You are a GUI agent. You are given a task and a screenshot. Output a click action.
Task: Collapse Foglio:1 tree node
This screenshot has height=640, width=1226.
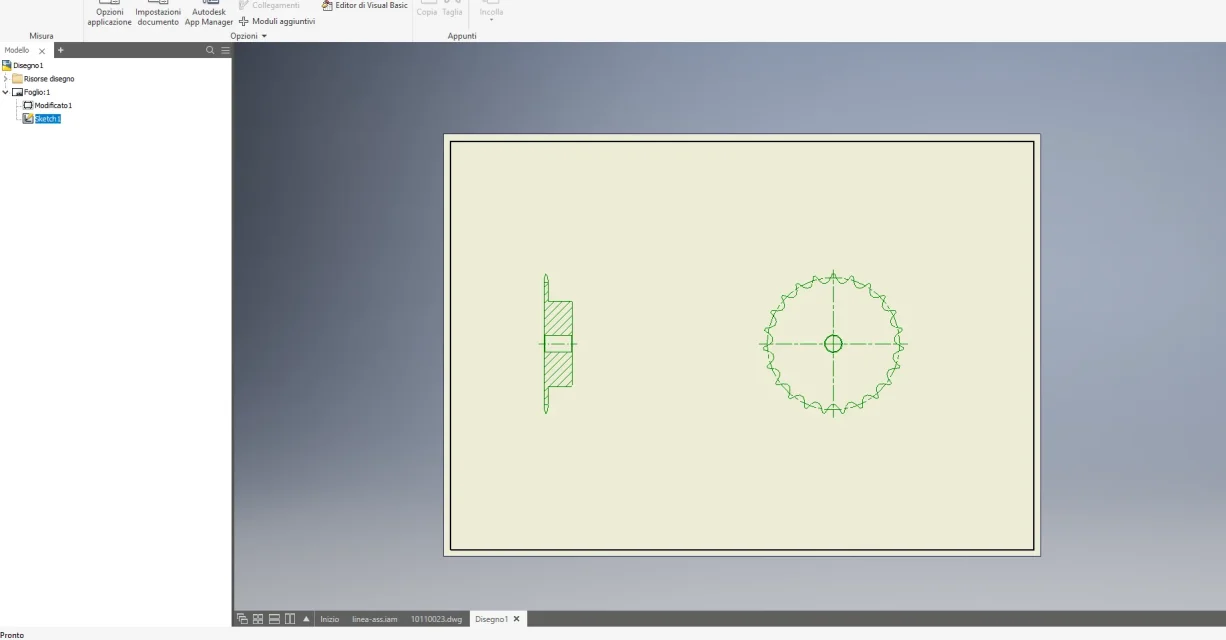(x=6, y=92)
